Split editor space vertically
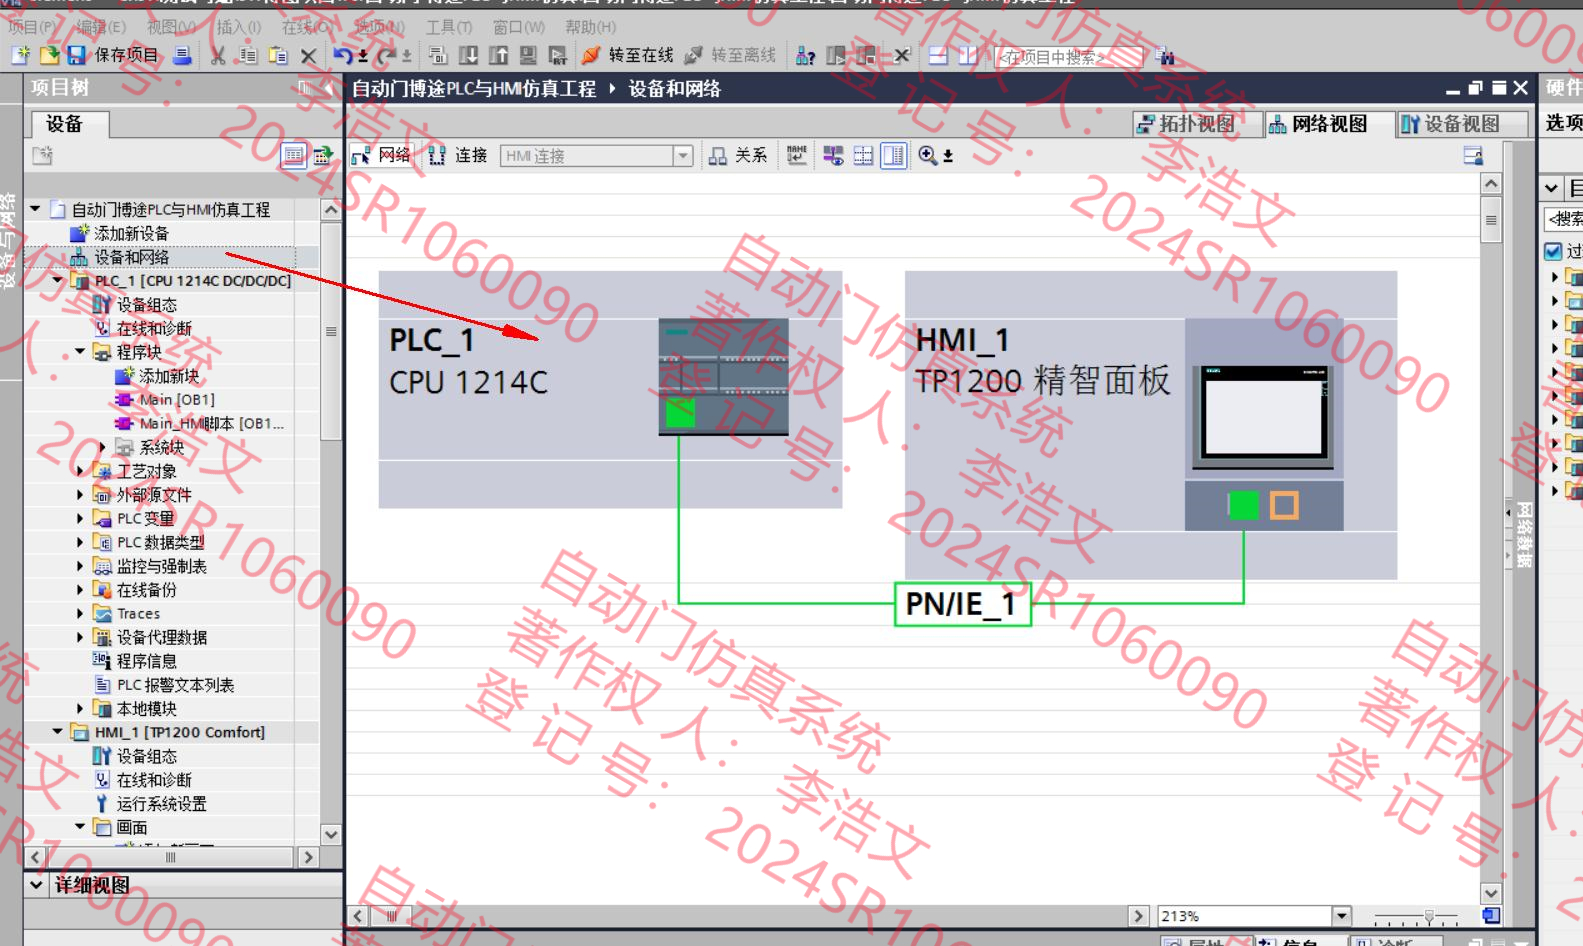This screenshot has height=946, width=1583. point(967,56)
